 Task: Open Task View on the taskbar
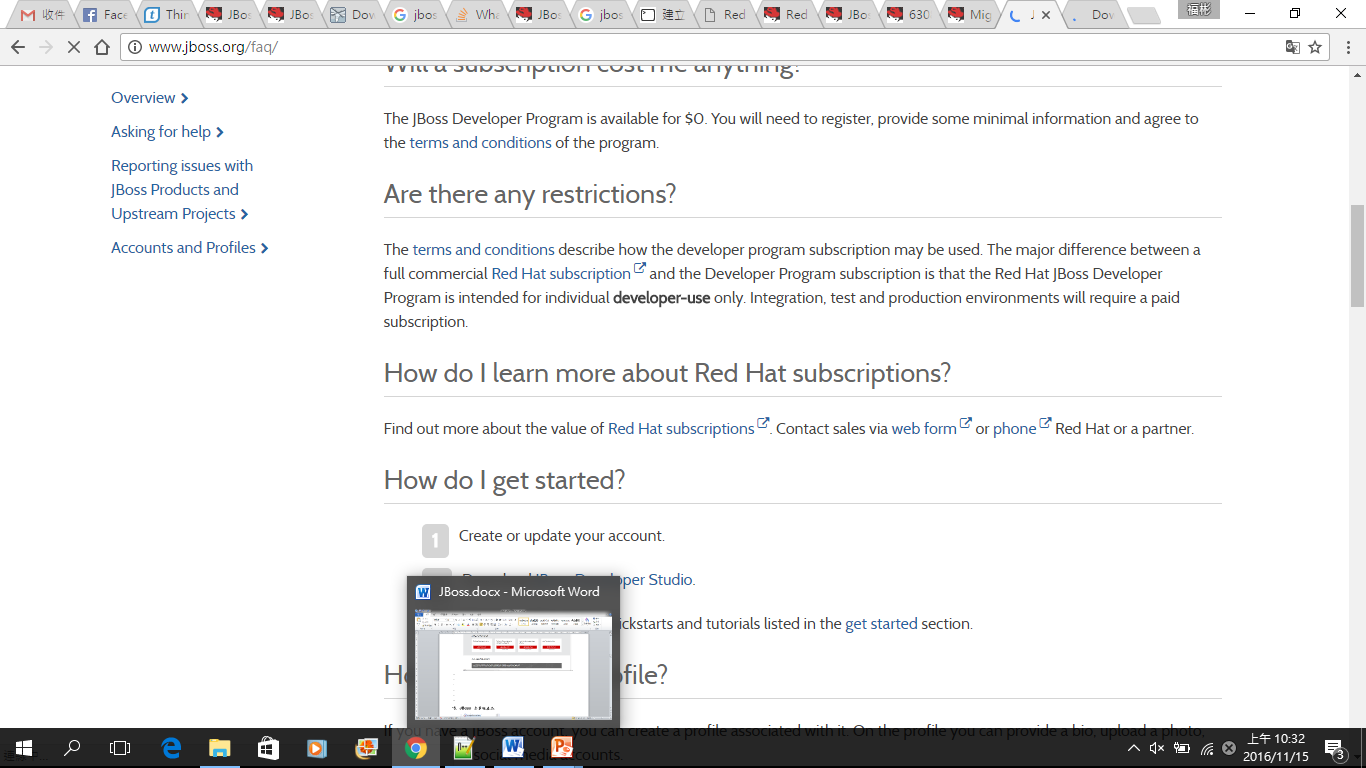click(120, 748)
